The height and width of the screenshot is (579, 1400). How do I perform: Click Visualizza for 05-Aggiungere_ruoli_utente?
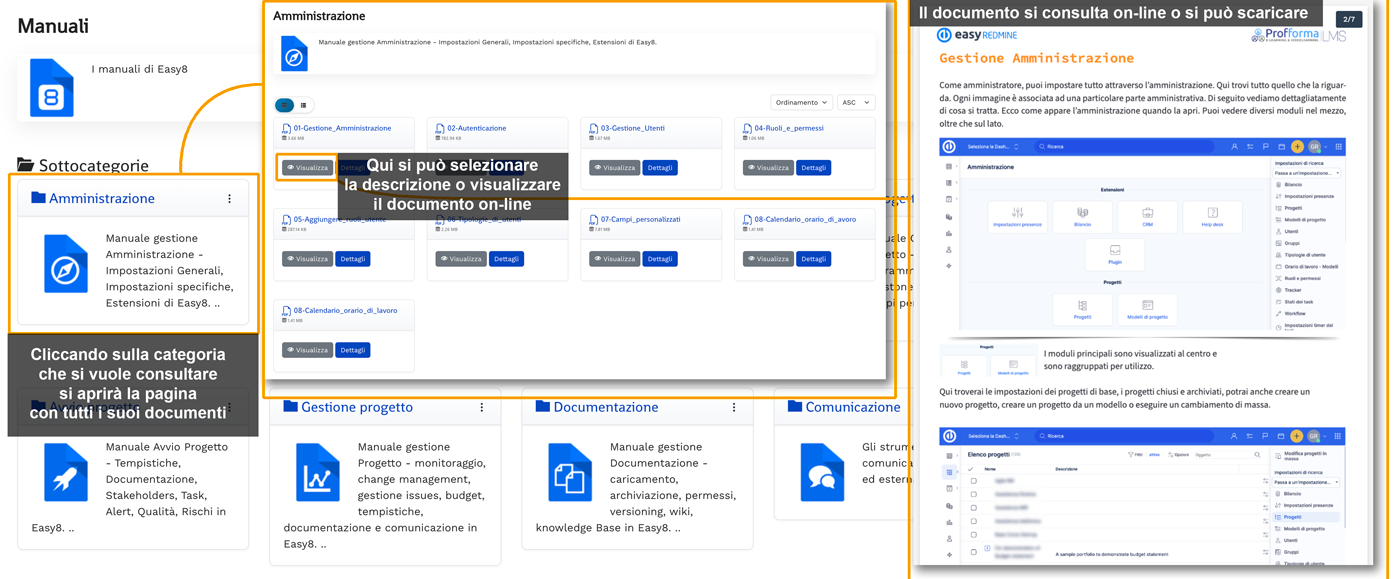[307, 259]
